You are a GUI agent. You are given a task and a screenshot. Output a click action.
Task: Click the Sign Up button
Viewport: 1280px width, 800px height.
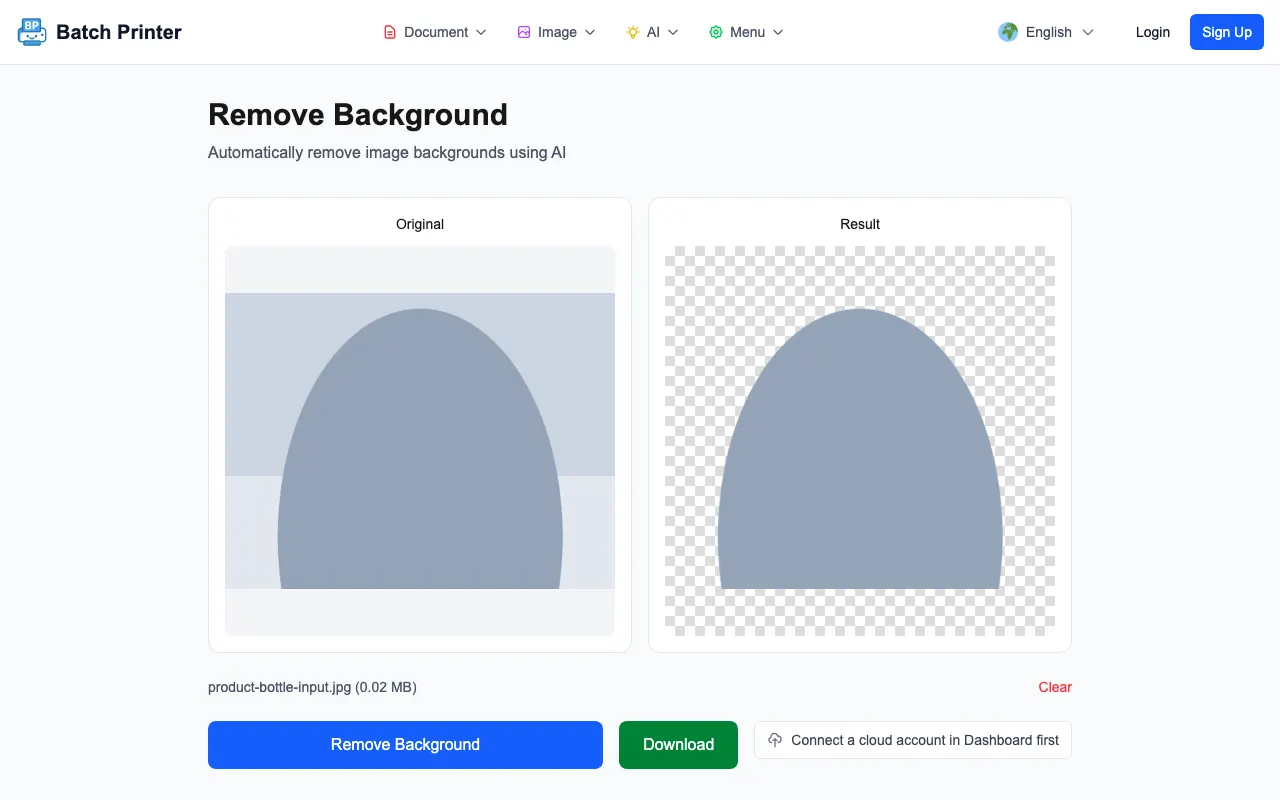(1227, 32)
